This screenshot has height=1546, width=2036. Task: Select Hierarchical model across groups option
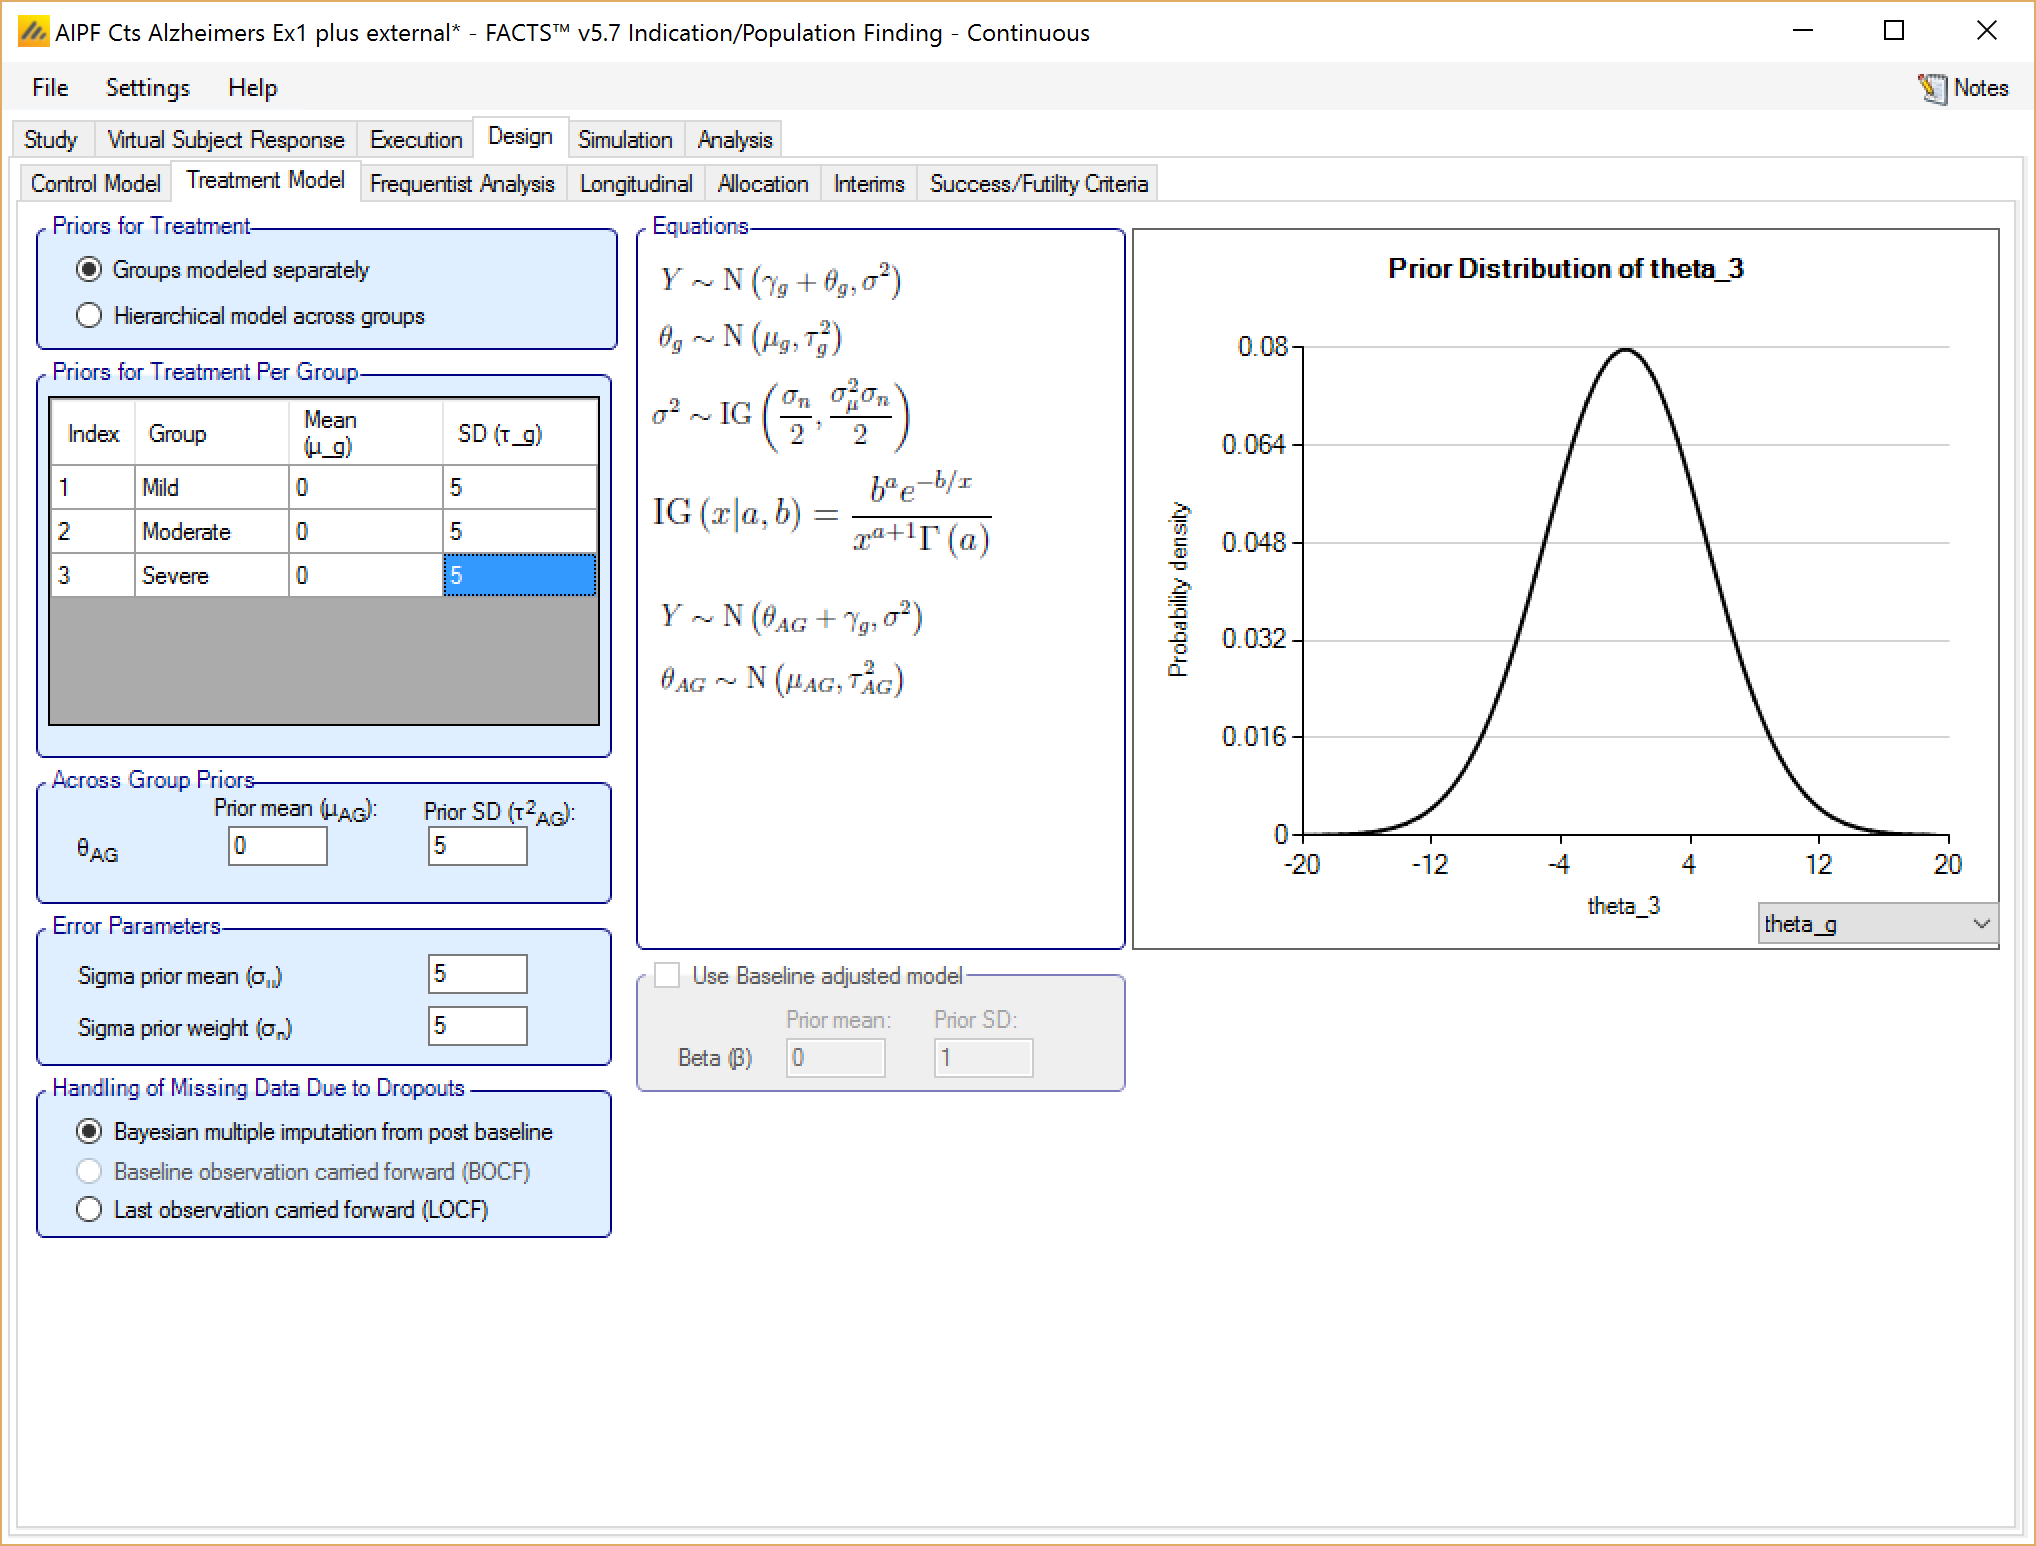[90, 316]
